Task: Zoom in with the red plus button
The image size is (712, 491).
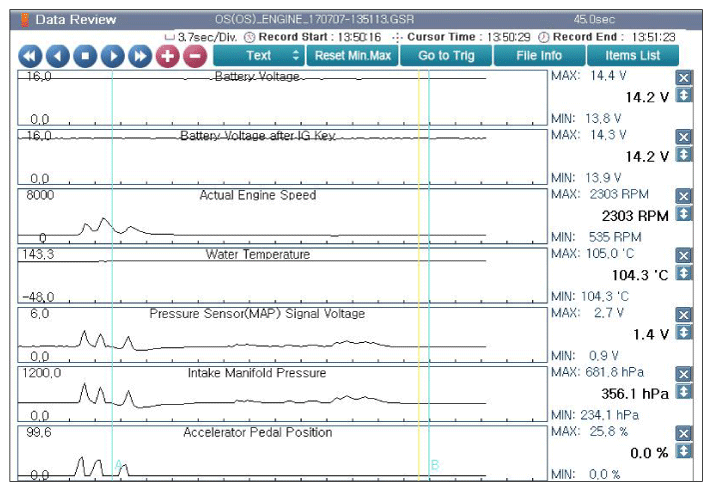Action: [168, 56]
